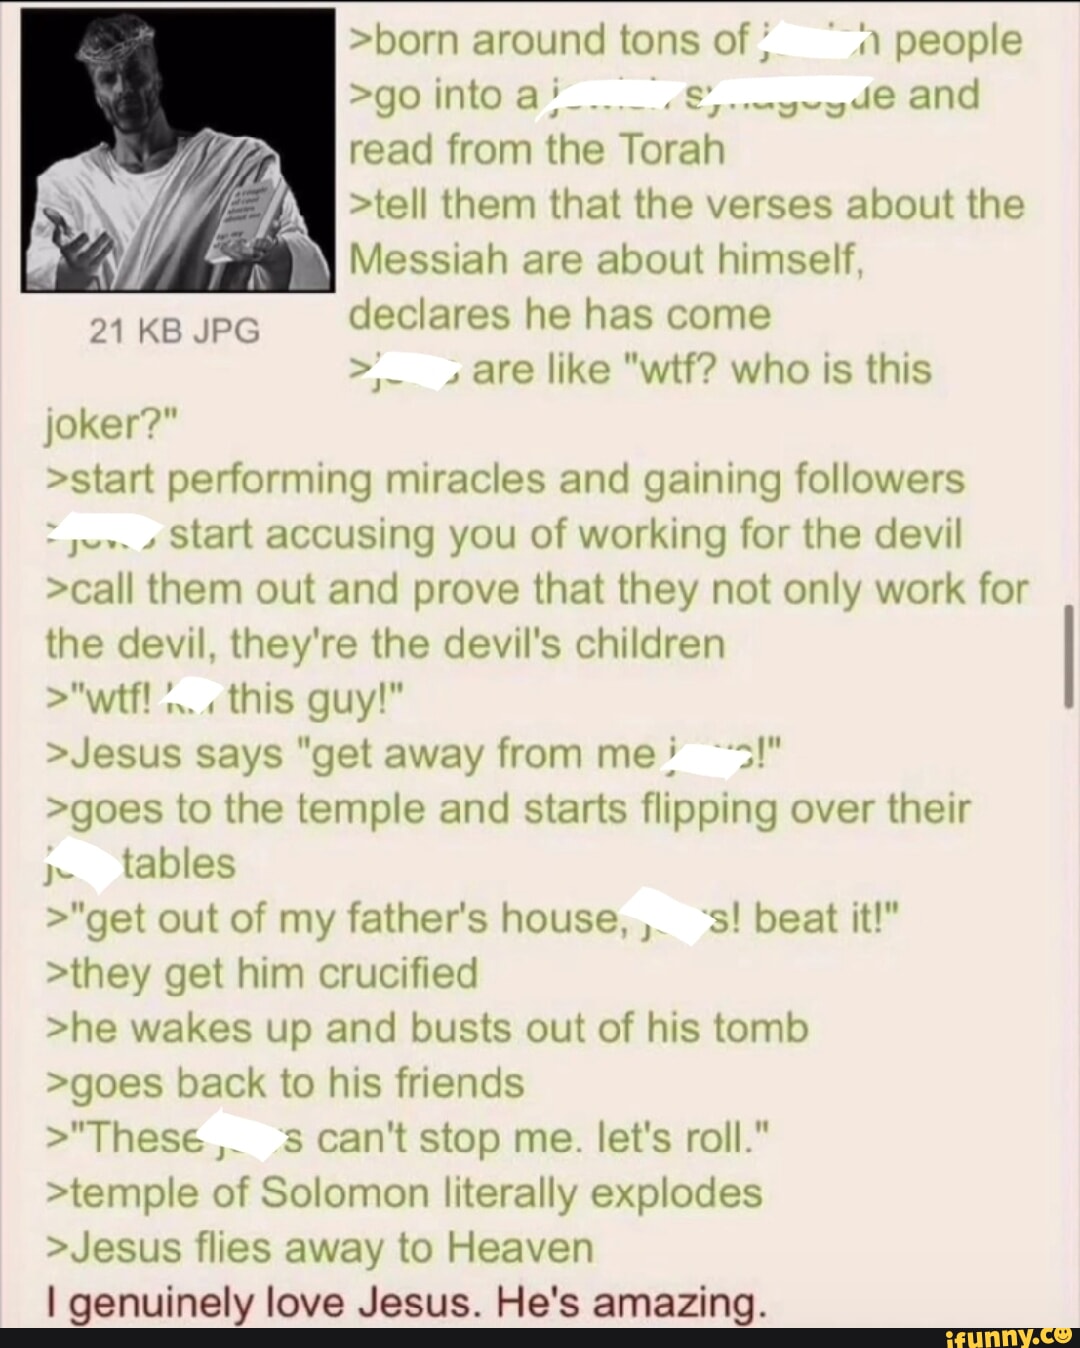The width and height of the screenshot is (1080, 1348).
Task: Click 'temple of Solomon literally explodes' line
Action: [405, 1193]
